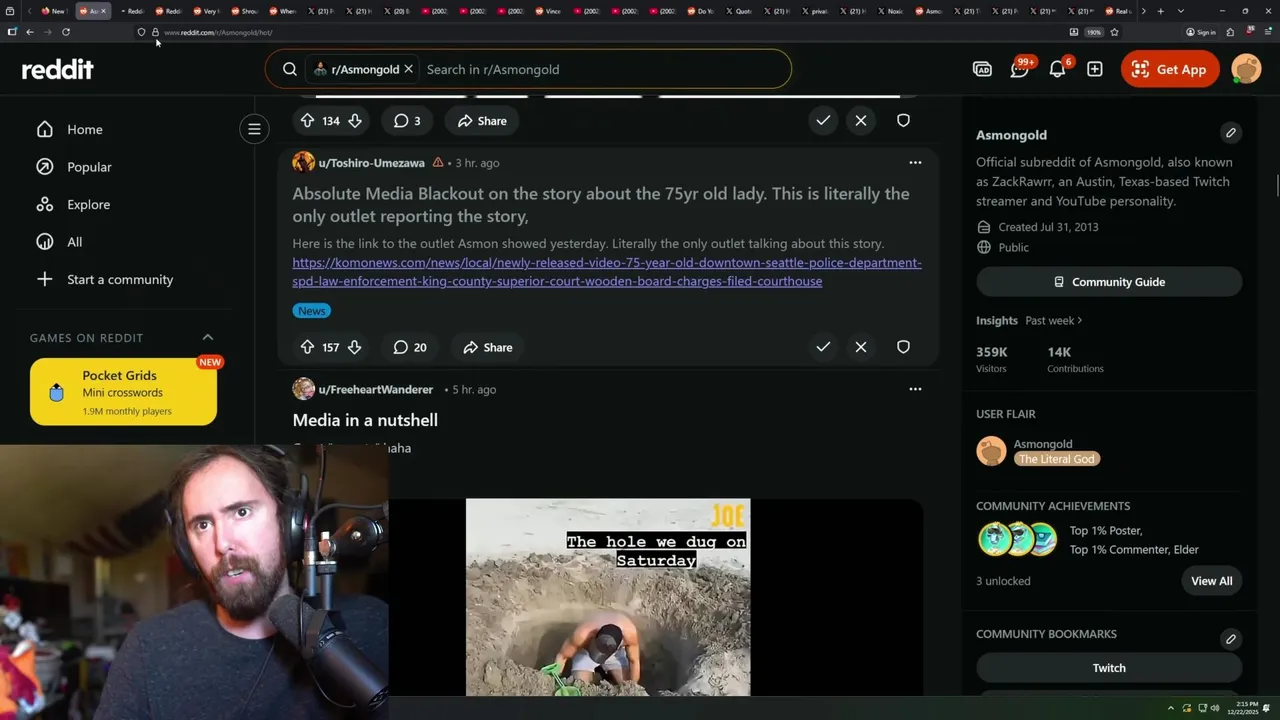Open u/Toshiro-Umezawa profile
The height and width of the screenshot is (720, 1280).
[371, 162]
